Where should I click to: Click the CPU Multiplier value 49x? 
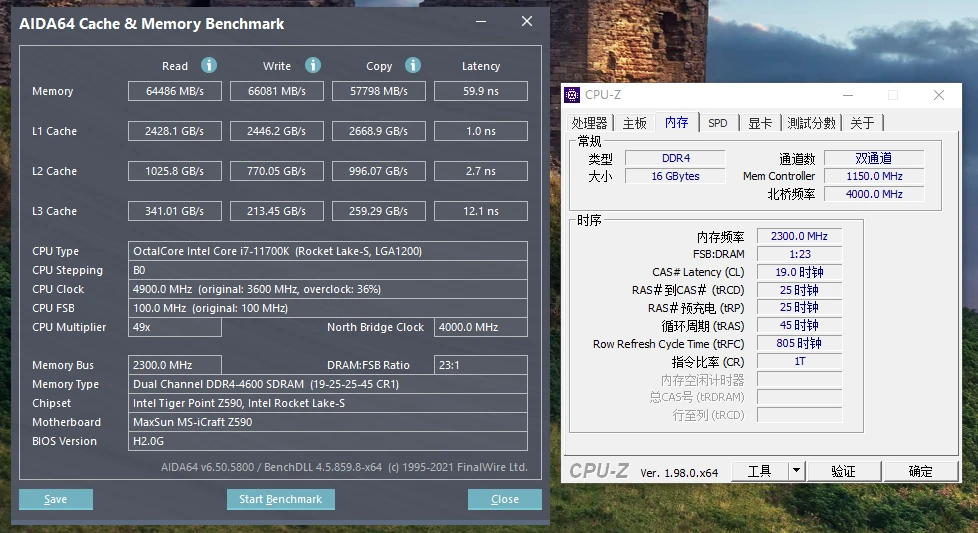click(175, 327)
